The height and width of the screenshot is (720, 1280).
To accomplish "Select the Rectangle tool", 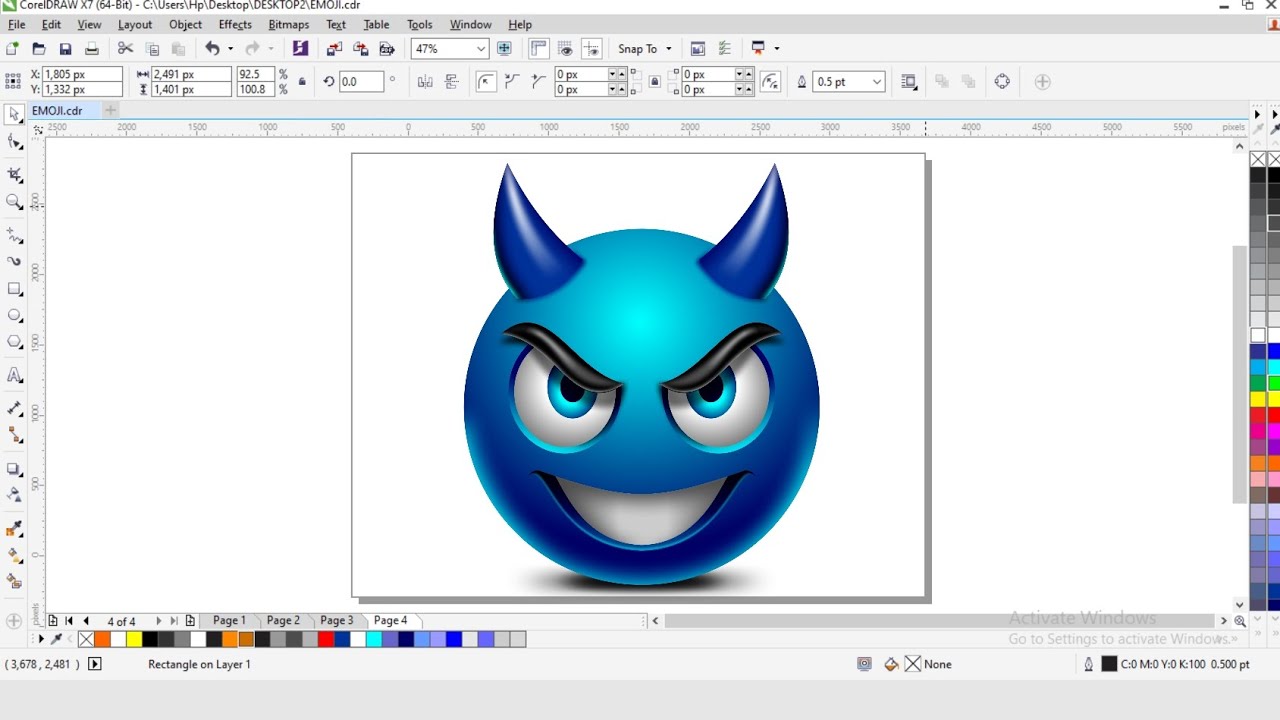I will coord(14,289).
